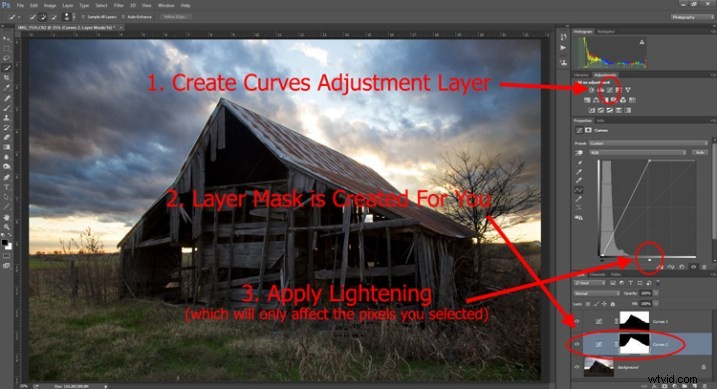
Task: Delete the adjustment with Properties trash icon
Action: (704, 267)
